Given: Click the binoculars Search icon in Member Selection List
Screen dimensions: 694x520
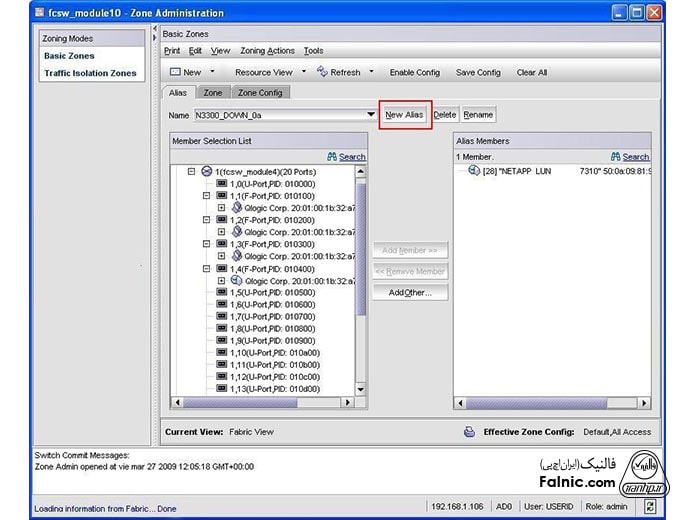Looking at the screenshot, I should pos(332,157).
